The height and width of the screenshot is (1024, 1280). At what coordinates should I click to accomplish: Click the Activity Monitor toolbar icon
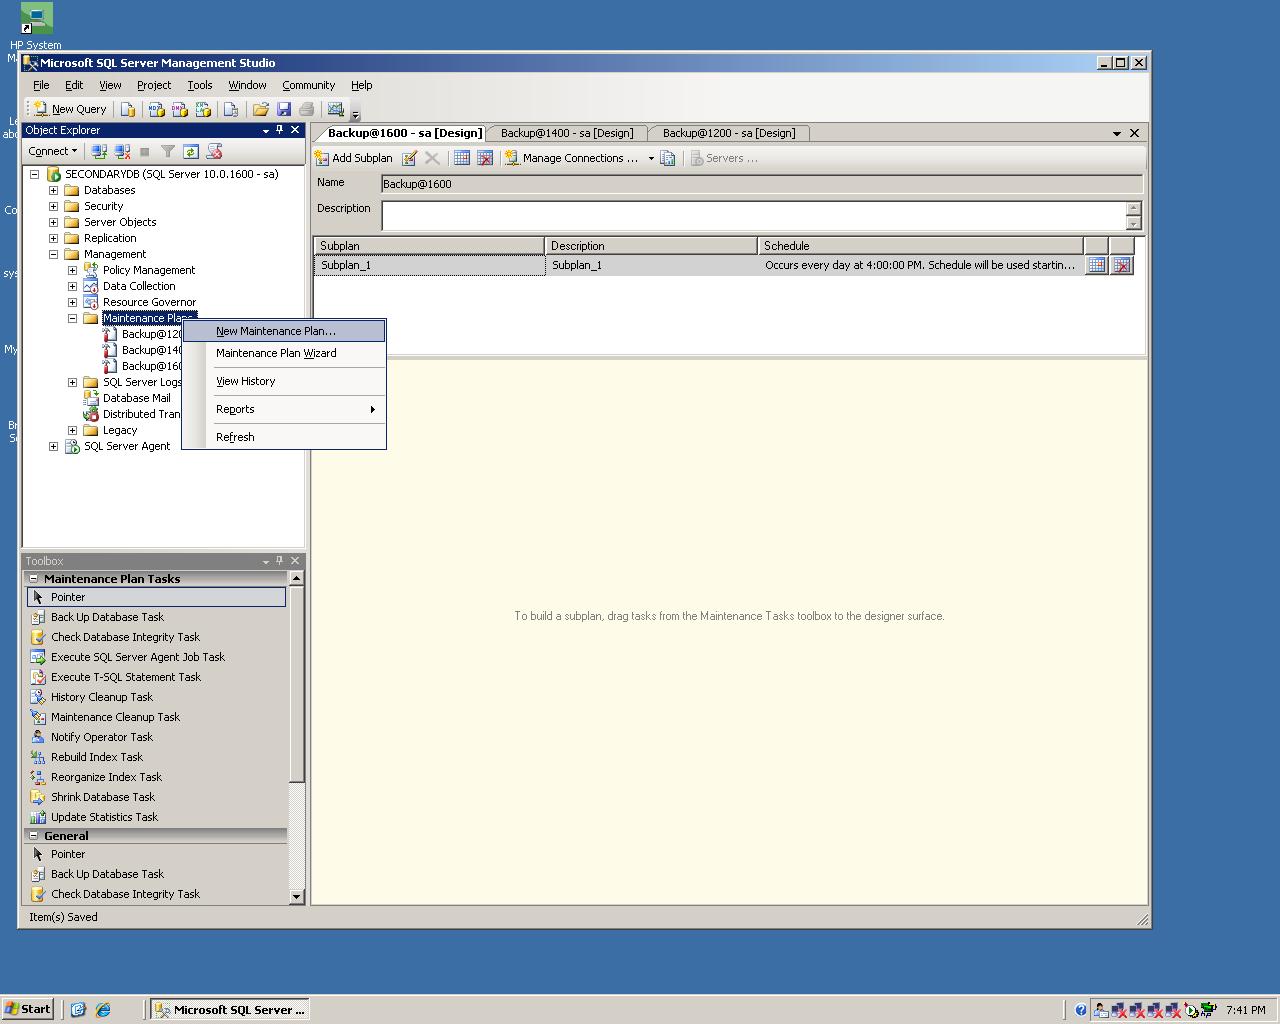pyautogui.click(x=336, y=109)
